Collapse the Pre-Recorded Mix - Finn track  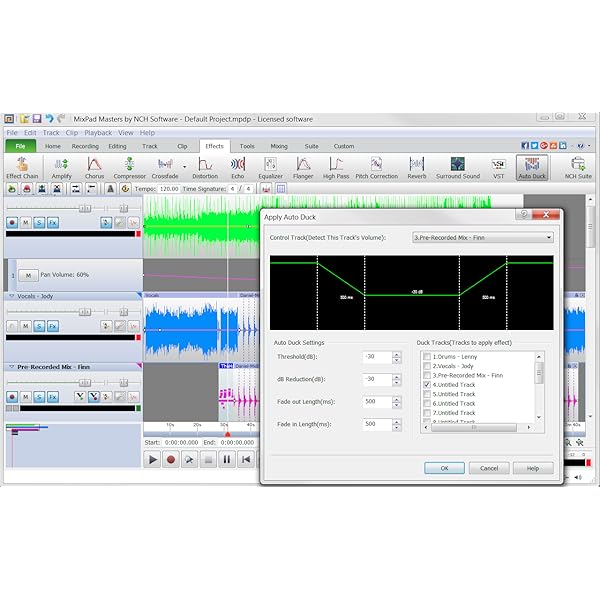[11, 367]
